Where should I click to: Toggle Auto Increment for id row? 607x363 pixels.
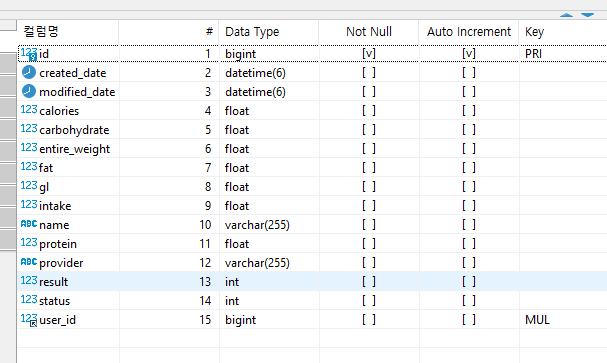(469, 53)
